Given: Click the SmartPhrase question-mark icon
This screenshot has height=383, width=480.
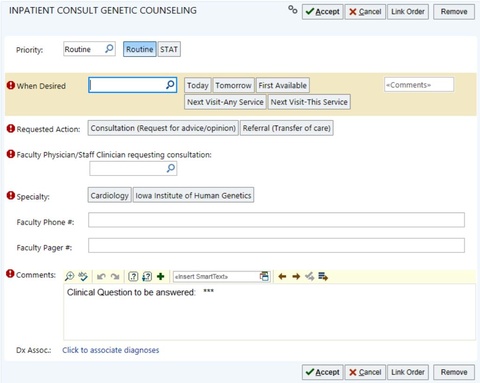Looking at the screenshot, I should pos(133,276).
